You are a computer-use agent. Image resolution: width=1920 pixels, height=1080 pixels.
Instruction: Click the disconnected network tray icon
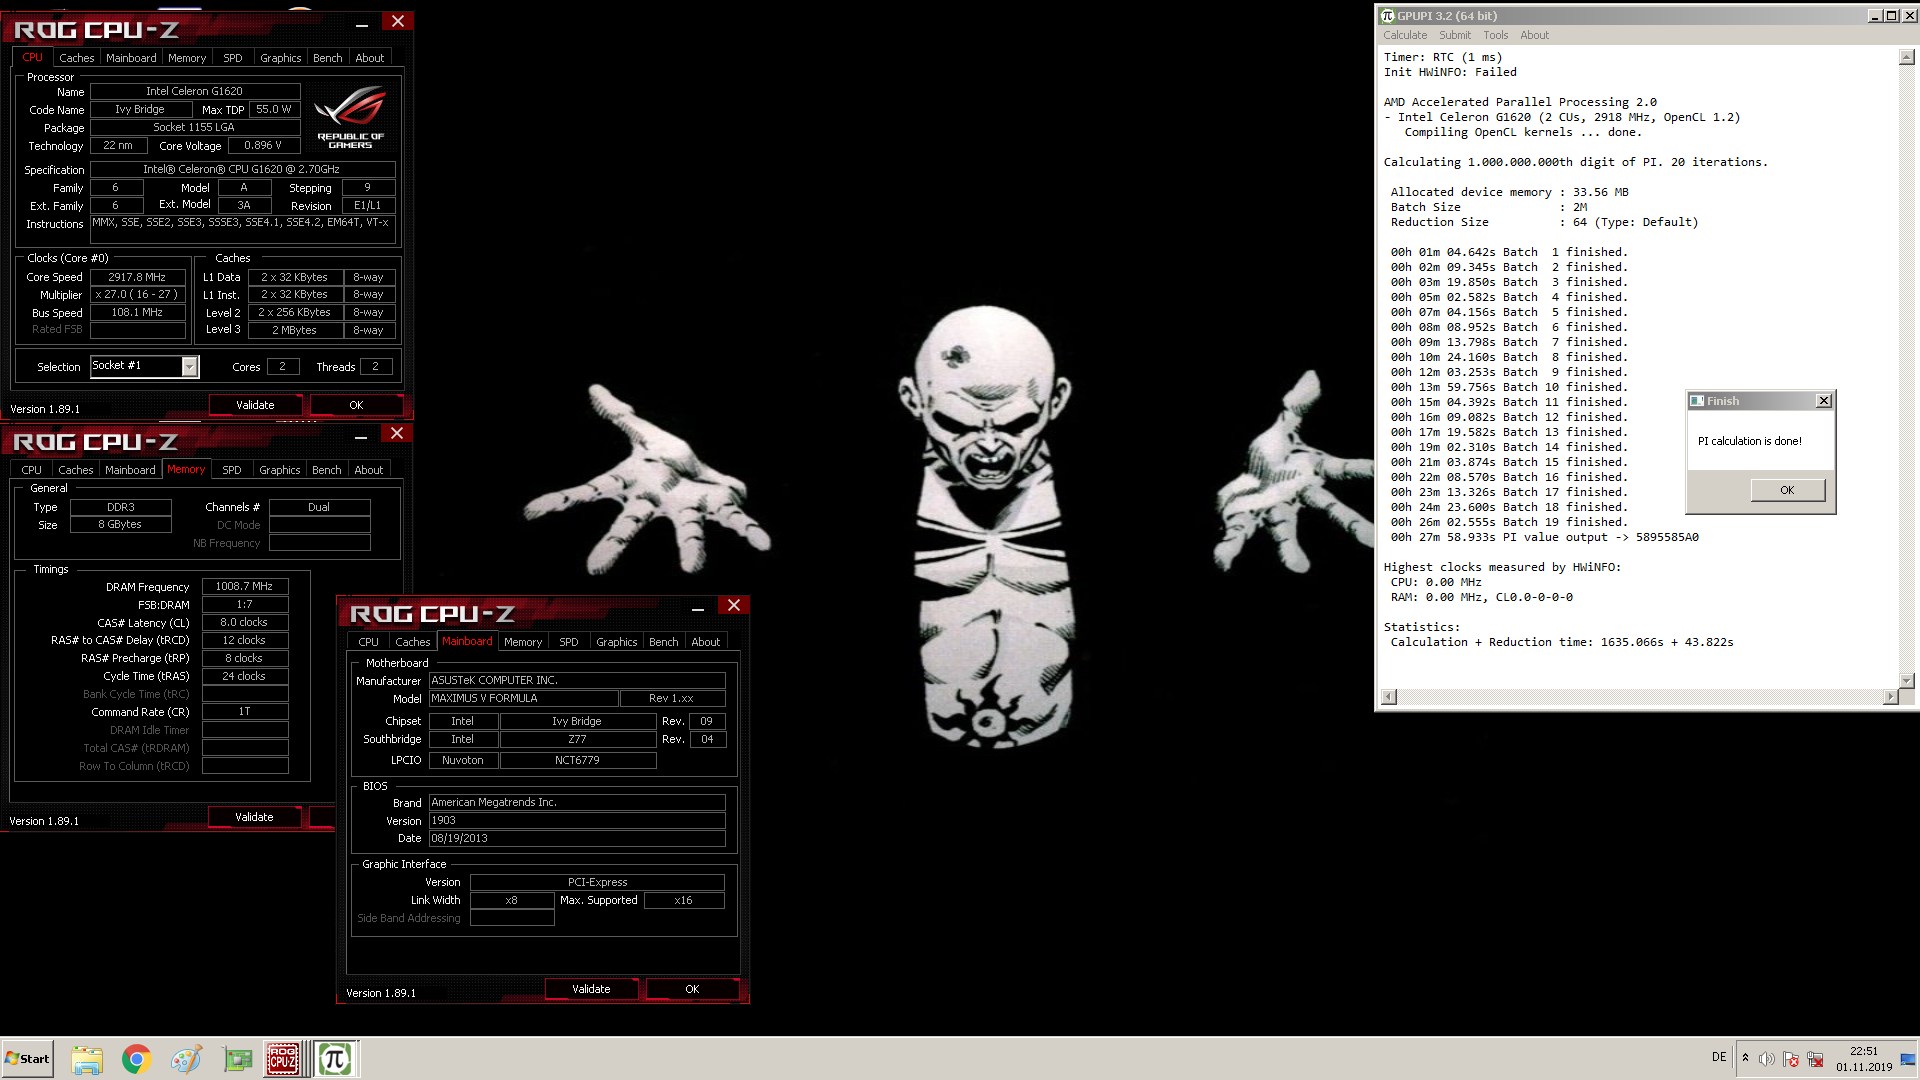click(1815, 1059)
